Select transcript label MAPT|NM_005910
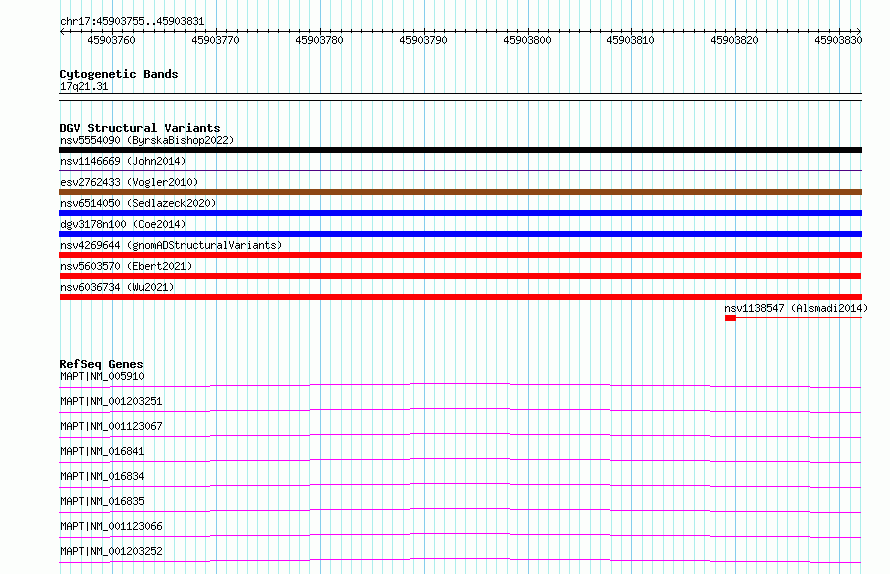The width and height of the screenshot is (890, 574). coord(102,376)
